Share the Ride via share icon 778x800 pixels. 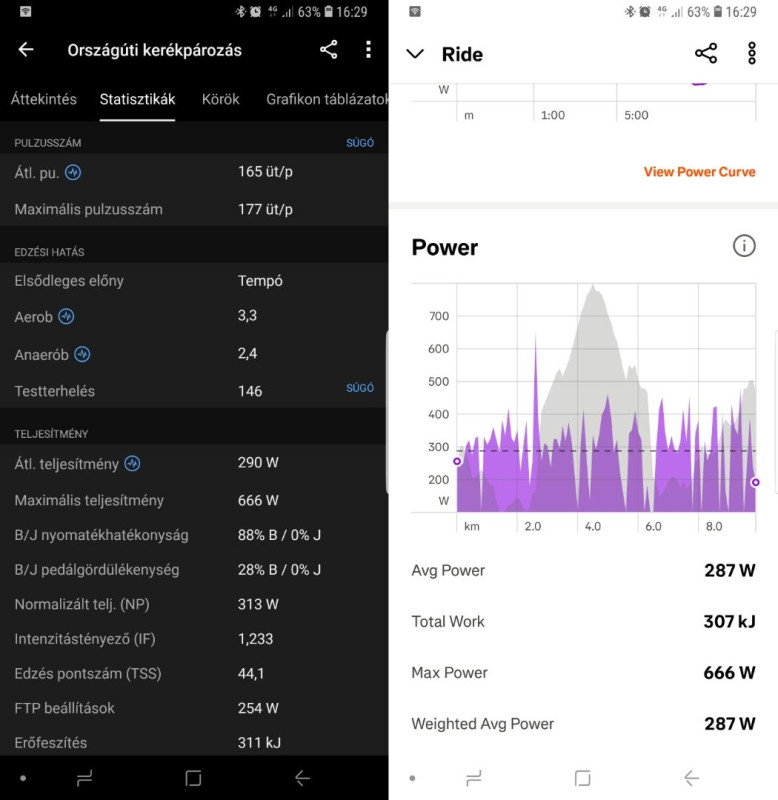706,53
